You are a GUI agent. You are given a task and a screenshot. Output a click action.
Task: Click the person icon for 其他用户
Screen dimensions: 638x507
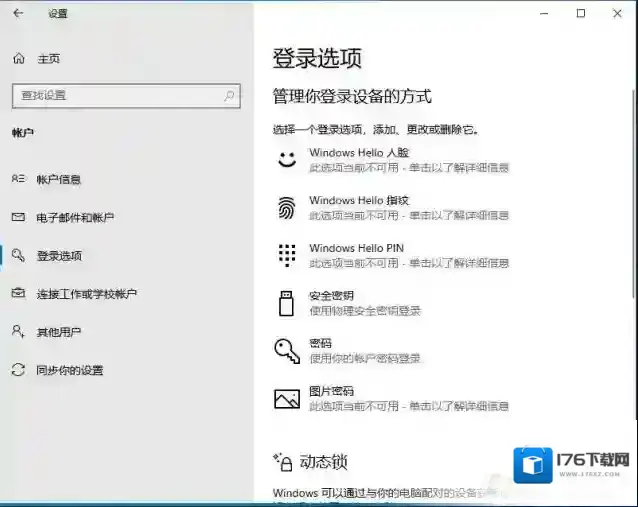(18, 331)
